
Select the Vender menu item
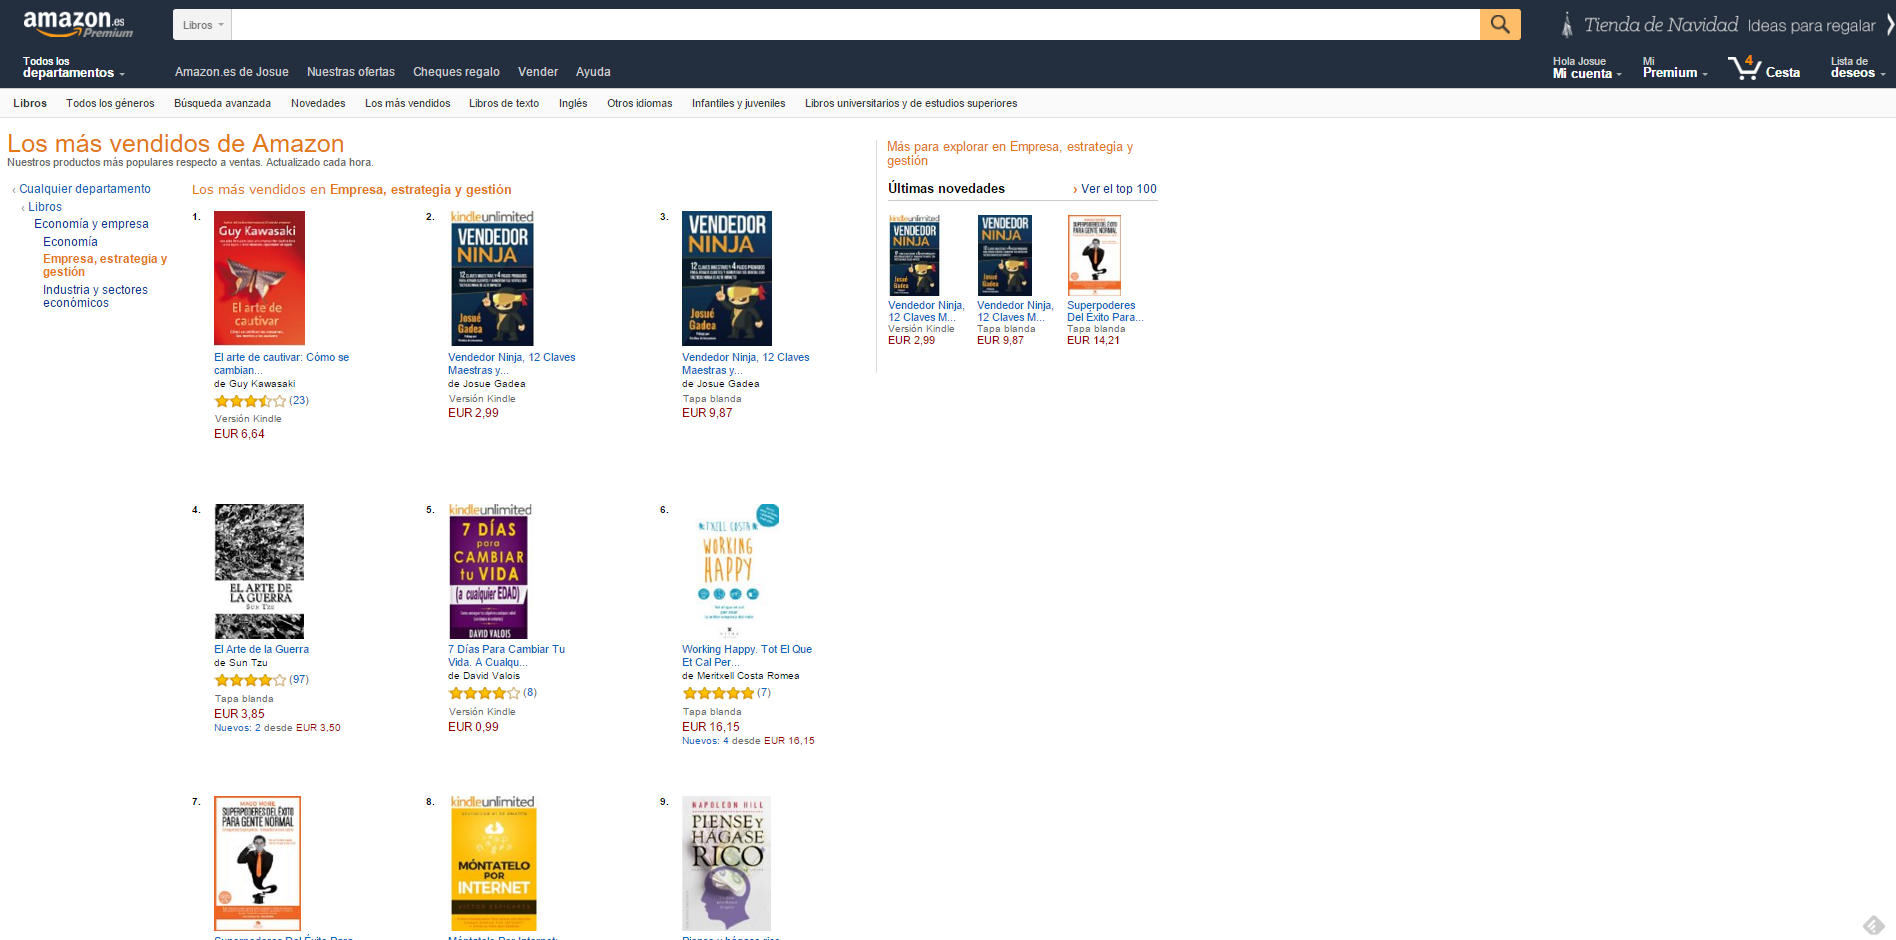tap(537, 72)
